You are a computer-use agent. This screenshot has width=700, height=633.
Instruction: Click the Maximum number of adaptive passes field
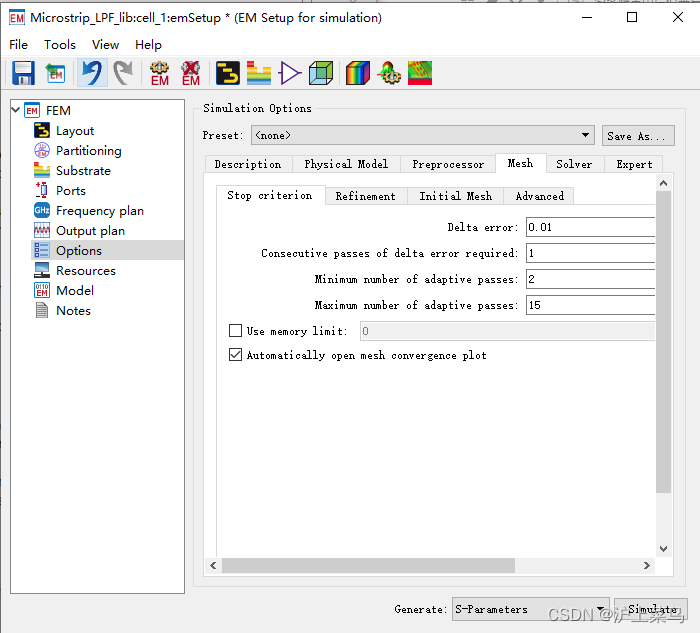[x=590, y=305]
